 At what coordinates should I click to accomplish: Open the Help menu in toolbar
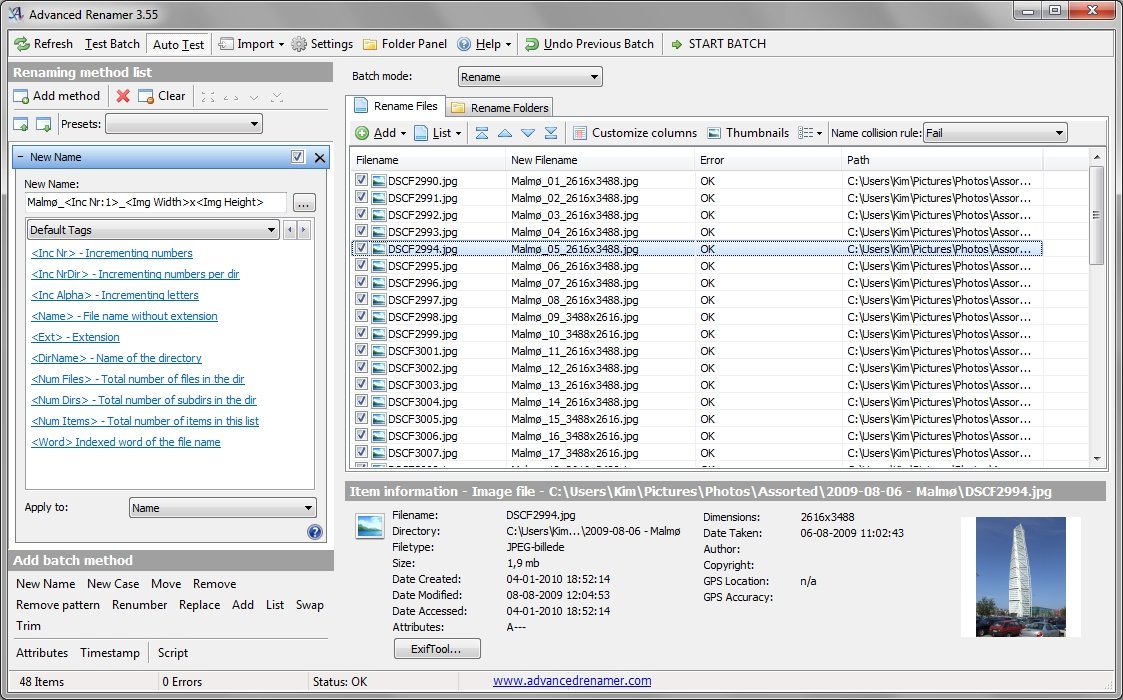[x=486, y=44]
